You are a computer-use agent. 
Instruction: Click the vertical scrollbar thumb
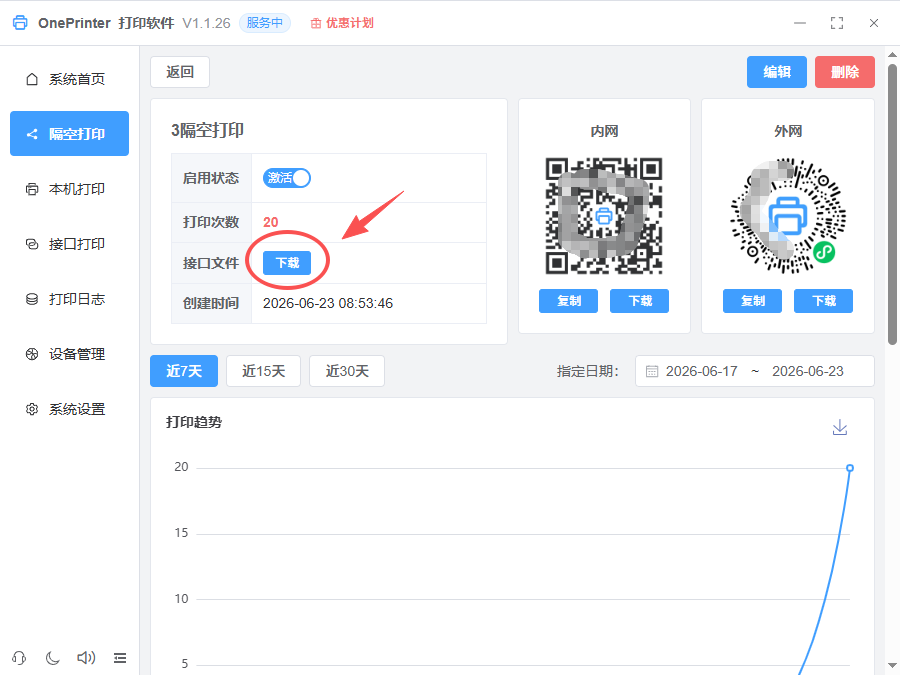[892, 204]
